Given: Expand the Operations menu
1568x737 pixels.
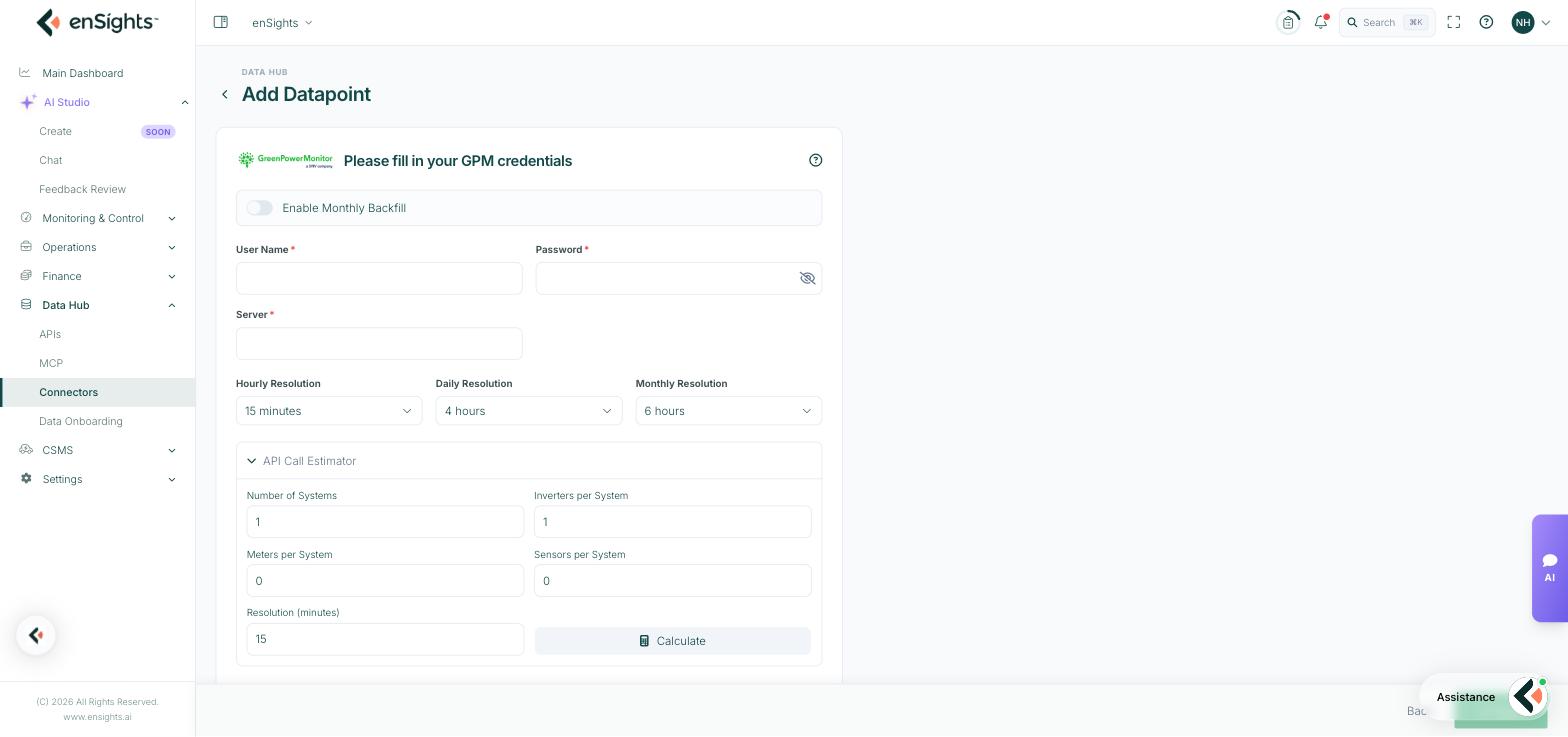Looking at the screenshot, I should pyautogui.click(x=98, y=247).
